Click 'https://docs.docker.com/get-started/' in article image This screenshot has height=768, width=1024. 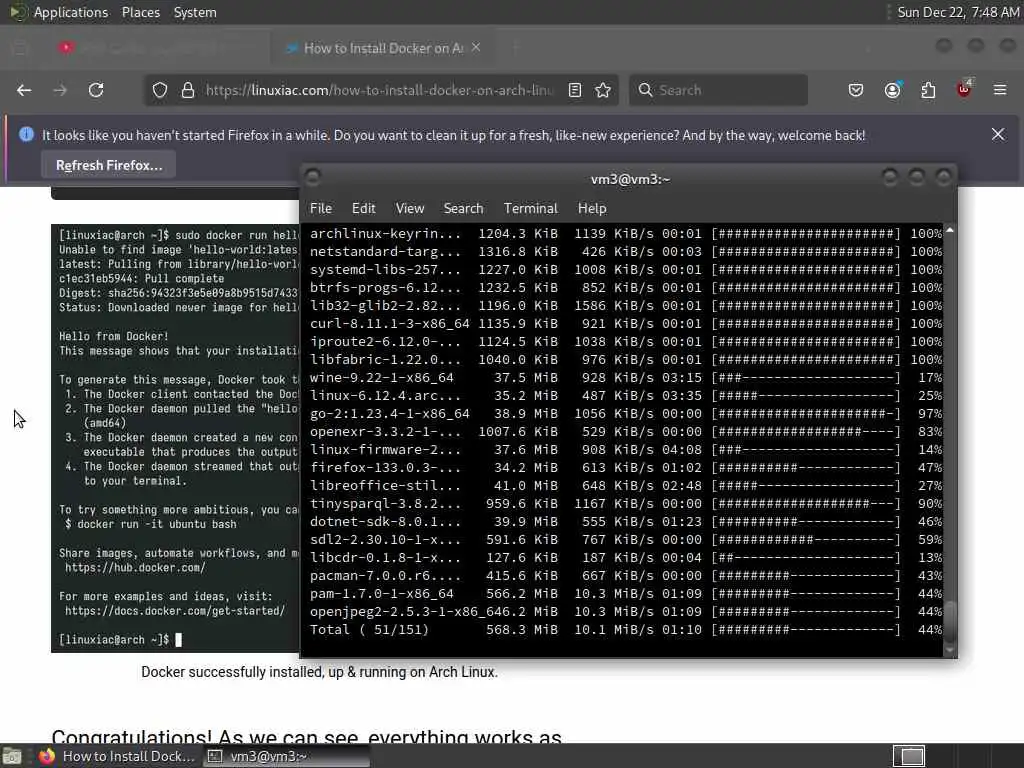point(175,611)
